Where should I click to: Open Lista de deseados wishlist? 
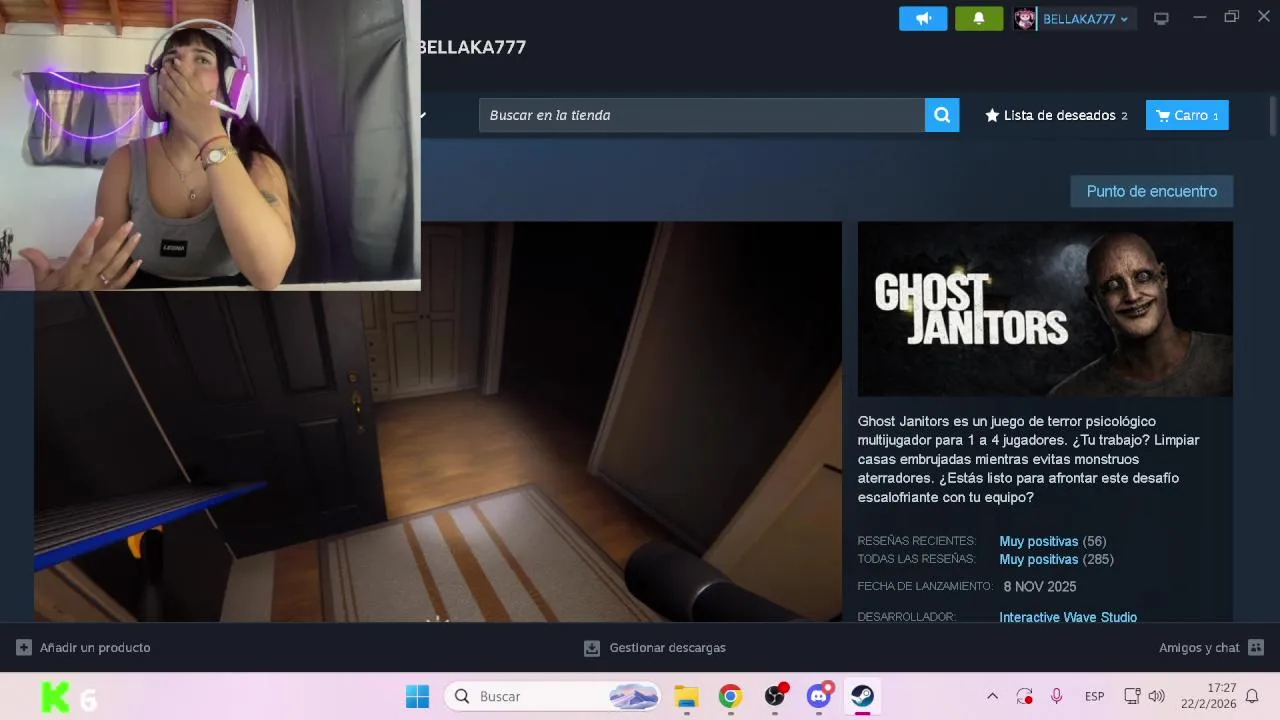coord(1056,115)
